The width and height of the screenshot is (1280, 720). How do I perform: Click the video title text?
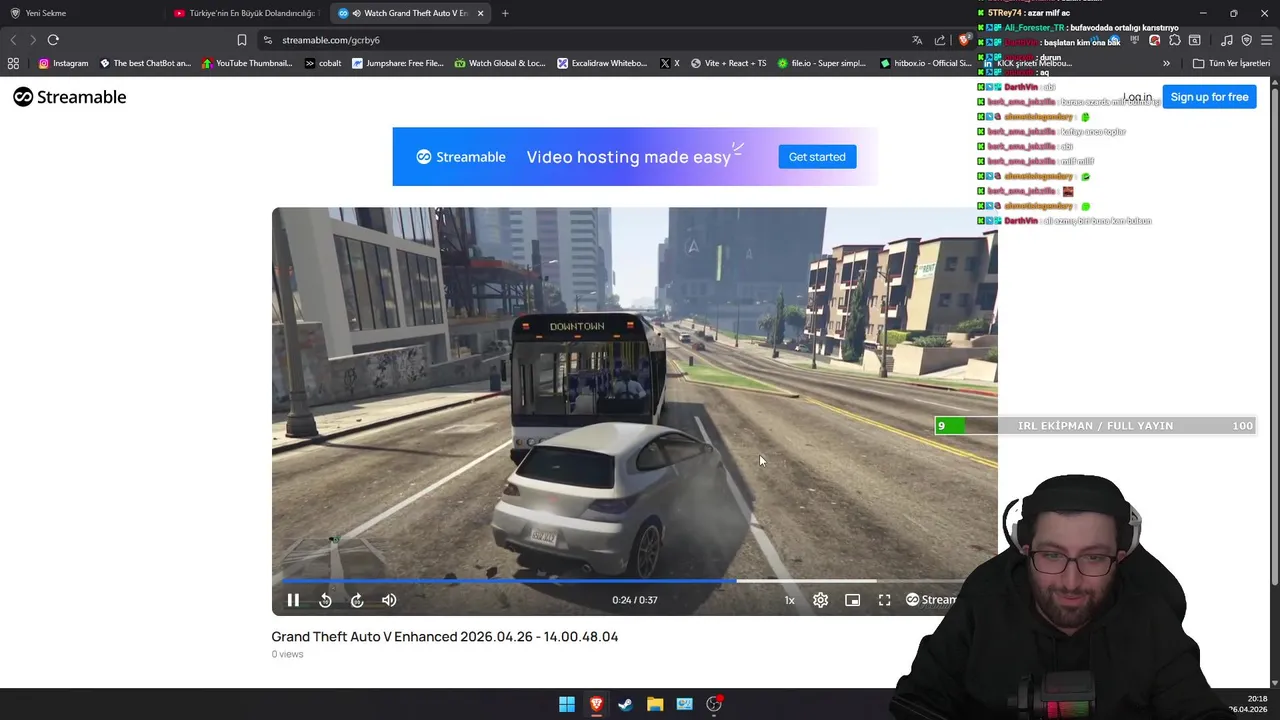(445, 637)
